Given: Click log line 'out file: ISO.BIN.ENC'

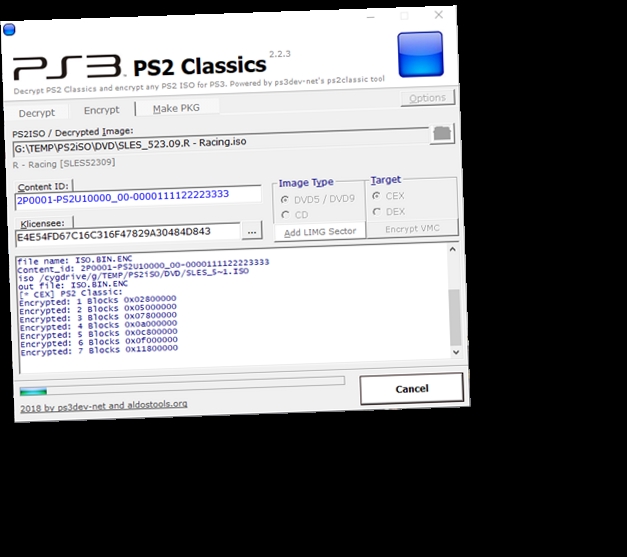Looking at the screenshot, I should (73, 285).
